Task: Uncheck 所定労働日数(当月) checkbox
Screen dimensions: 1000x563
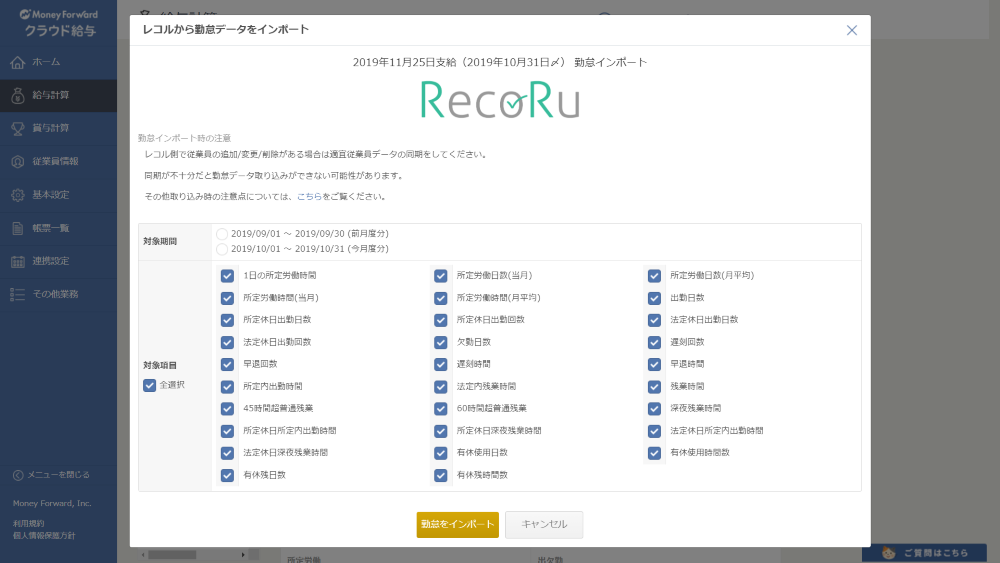Action: point(441,275)
